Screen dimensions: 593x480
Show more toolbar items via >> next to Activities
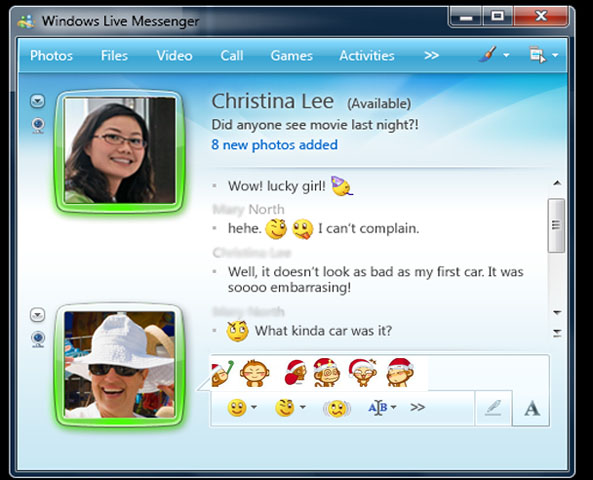431,56
